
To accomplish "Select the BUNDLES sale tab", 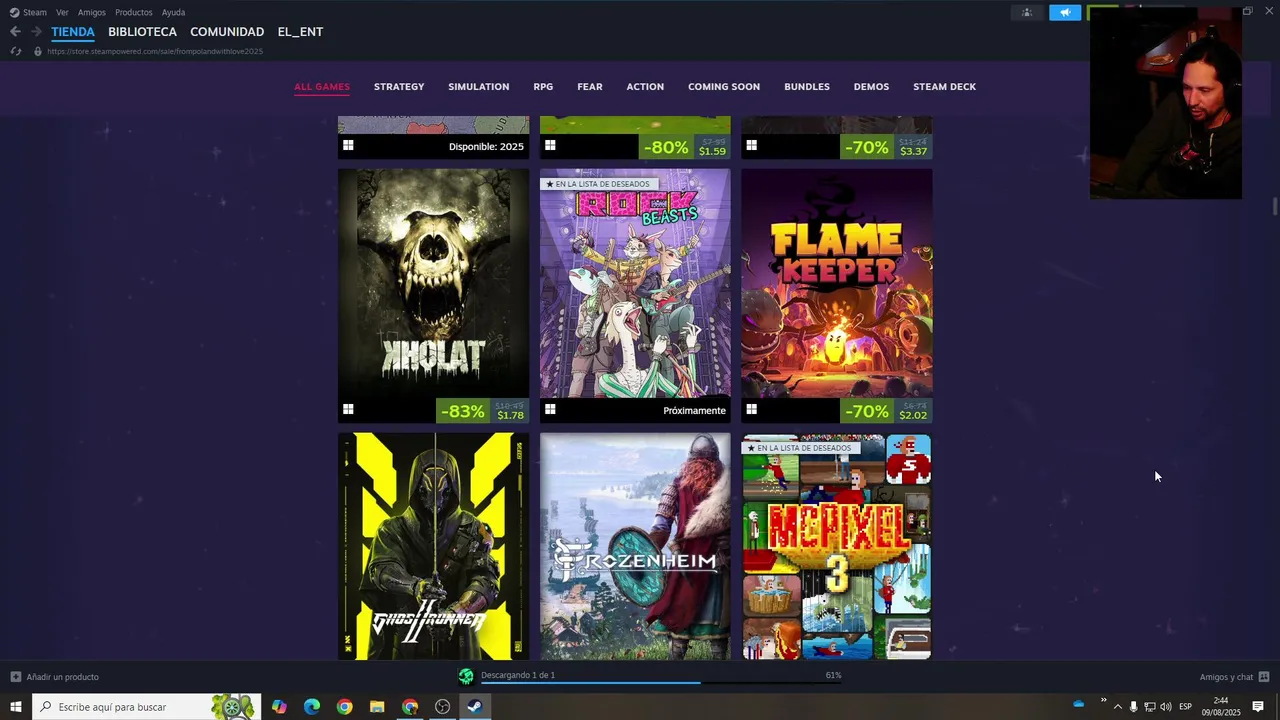I will tap(807, 87).
